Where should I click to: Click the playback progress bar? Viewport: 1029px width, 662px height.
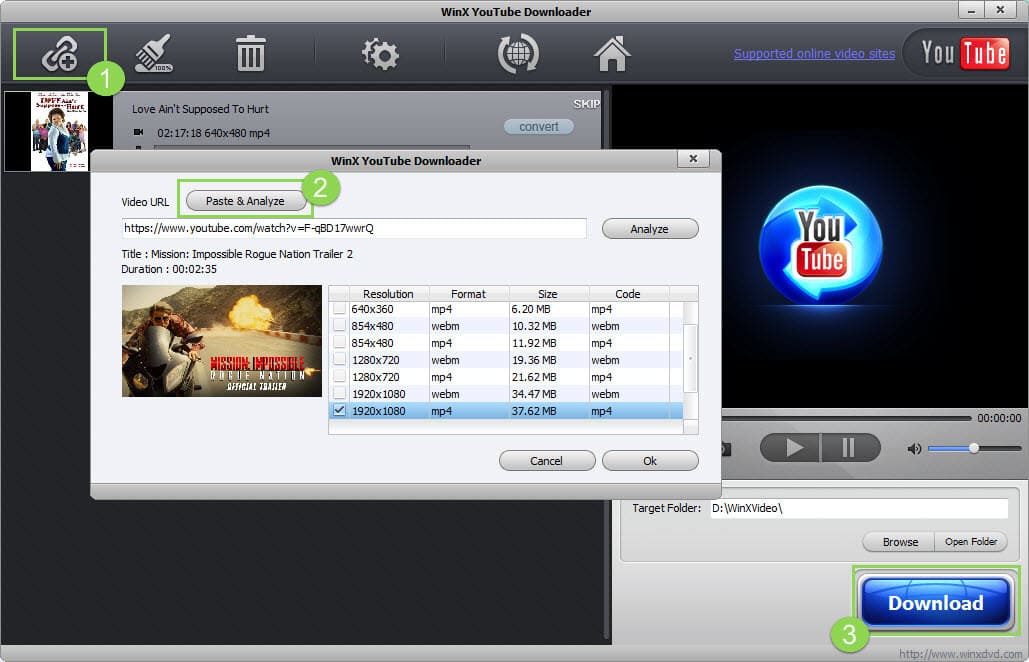tap(846, 418)
